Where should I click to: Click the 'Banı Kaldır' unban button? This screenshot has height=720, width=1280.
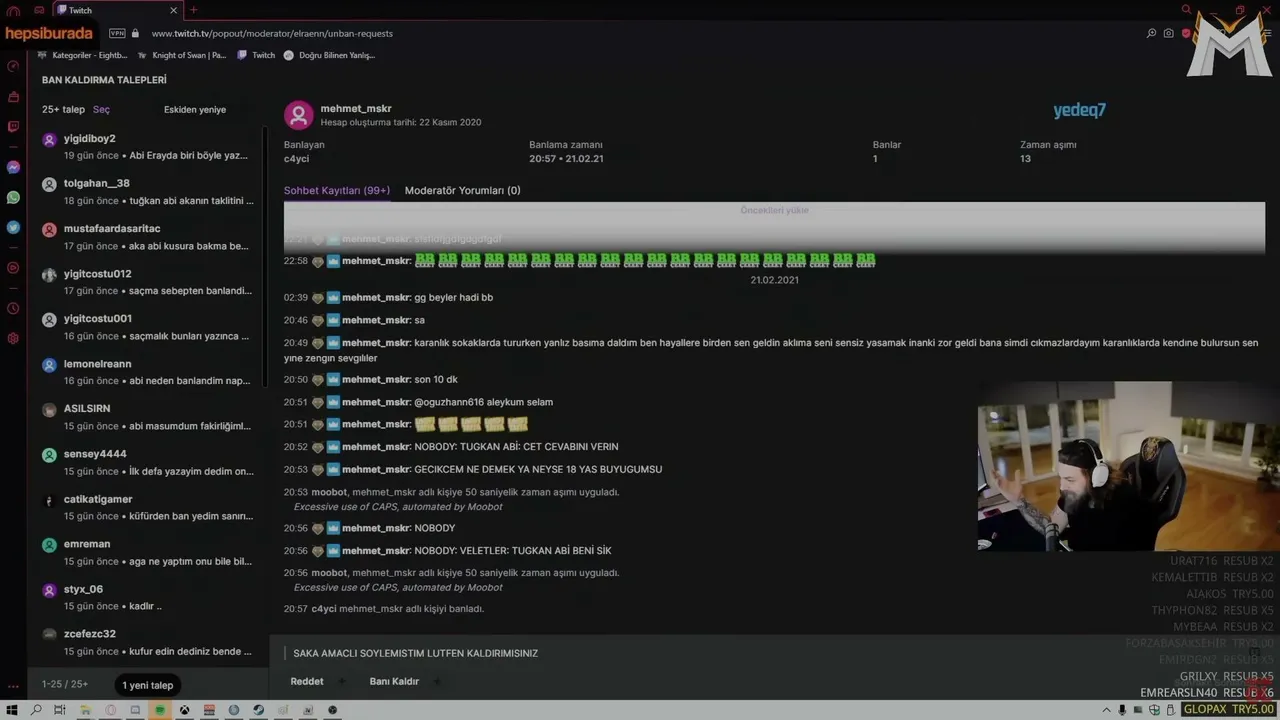tap(394, 681)
